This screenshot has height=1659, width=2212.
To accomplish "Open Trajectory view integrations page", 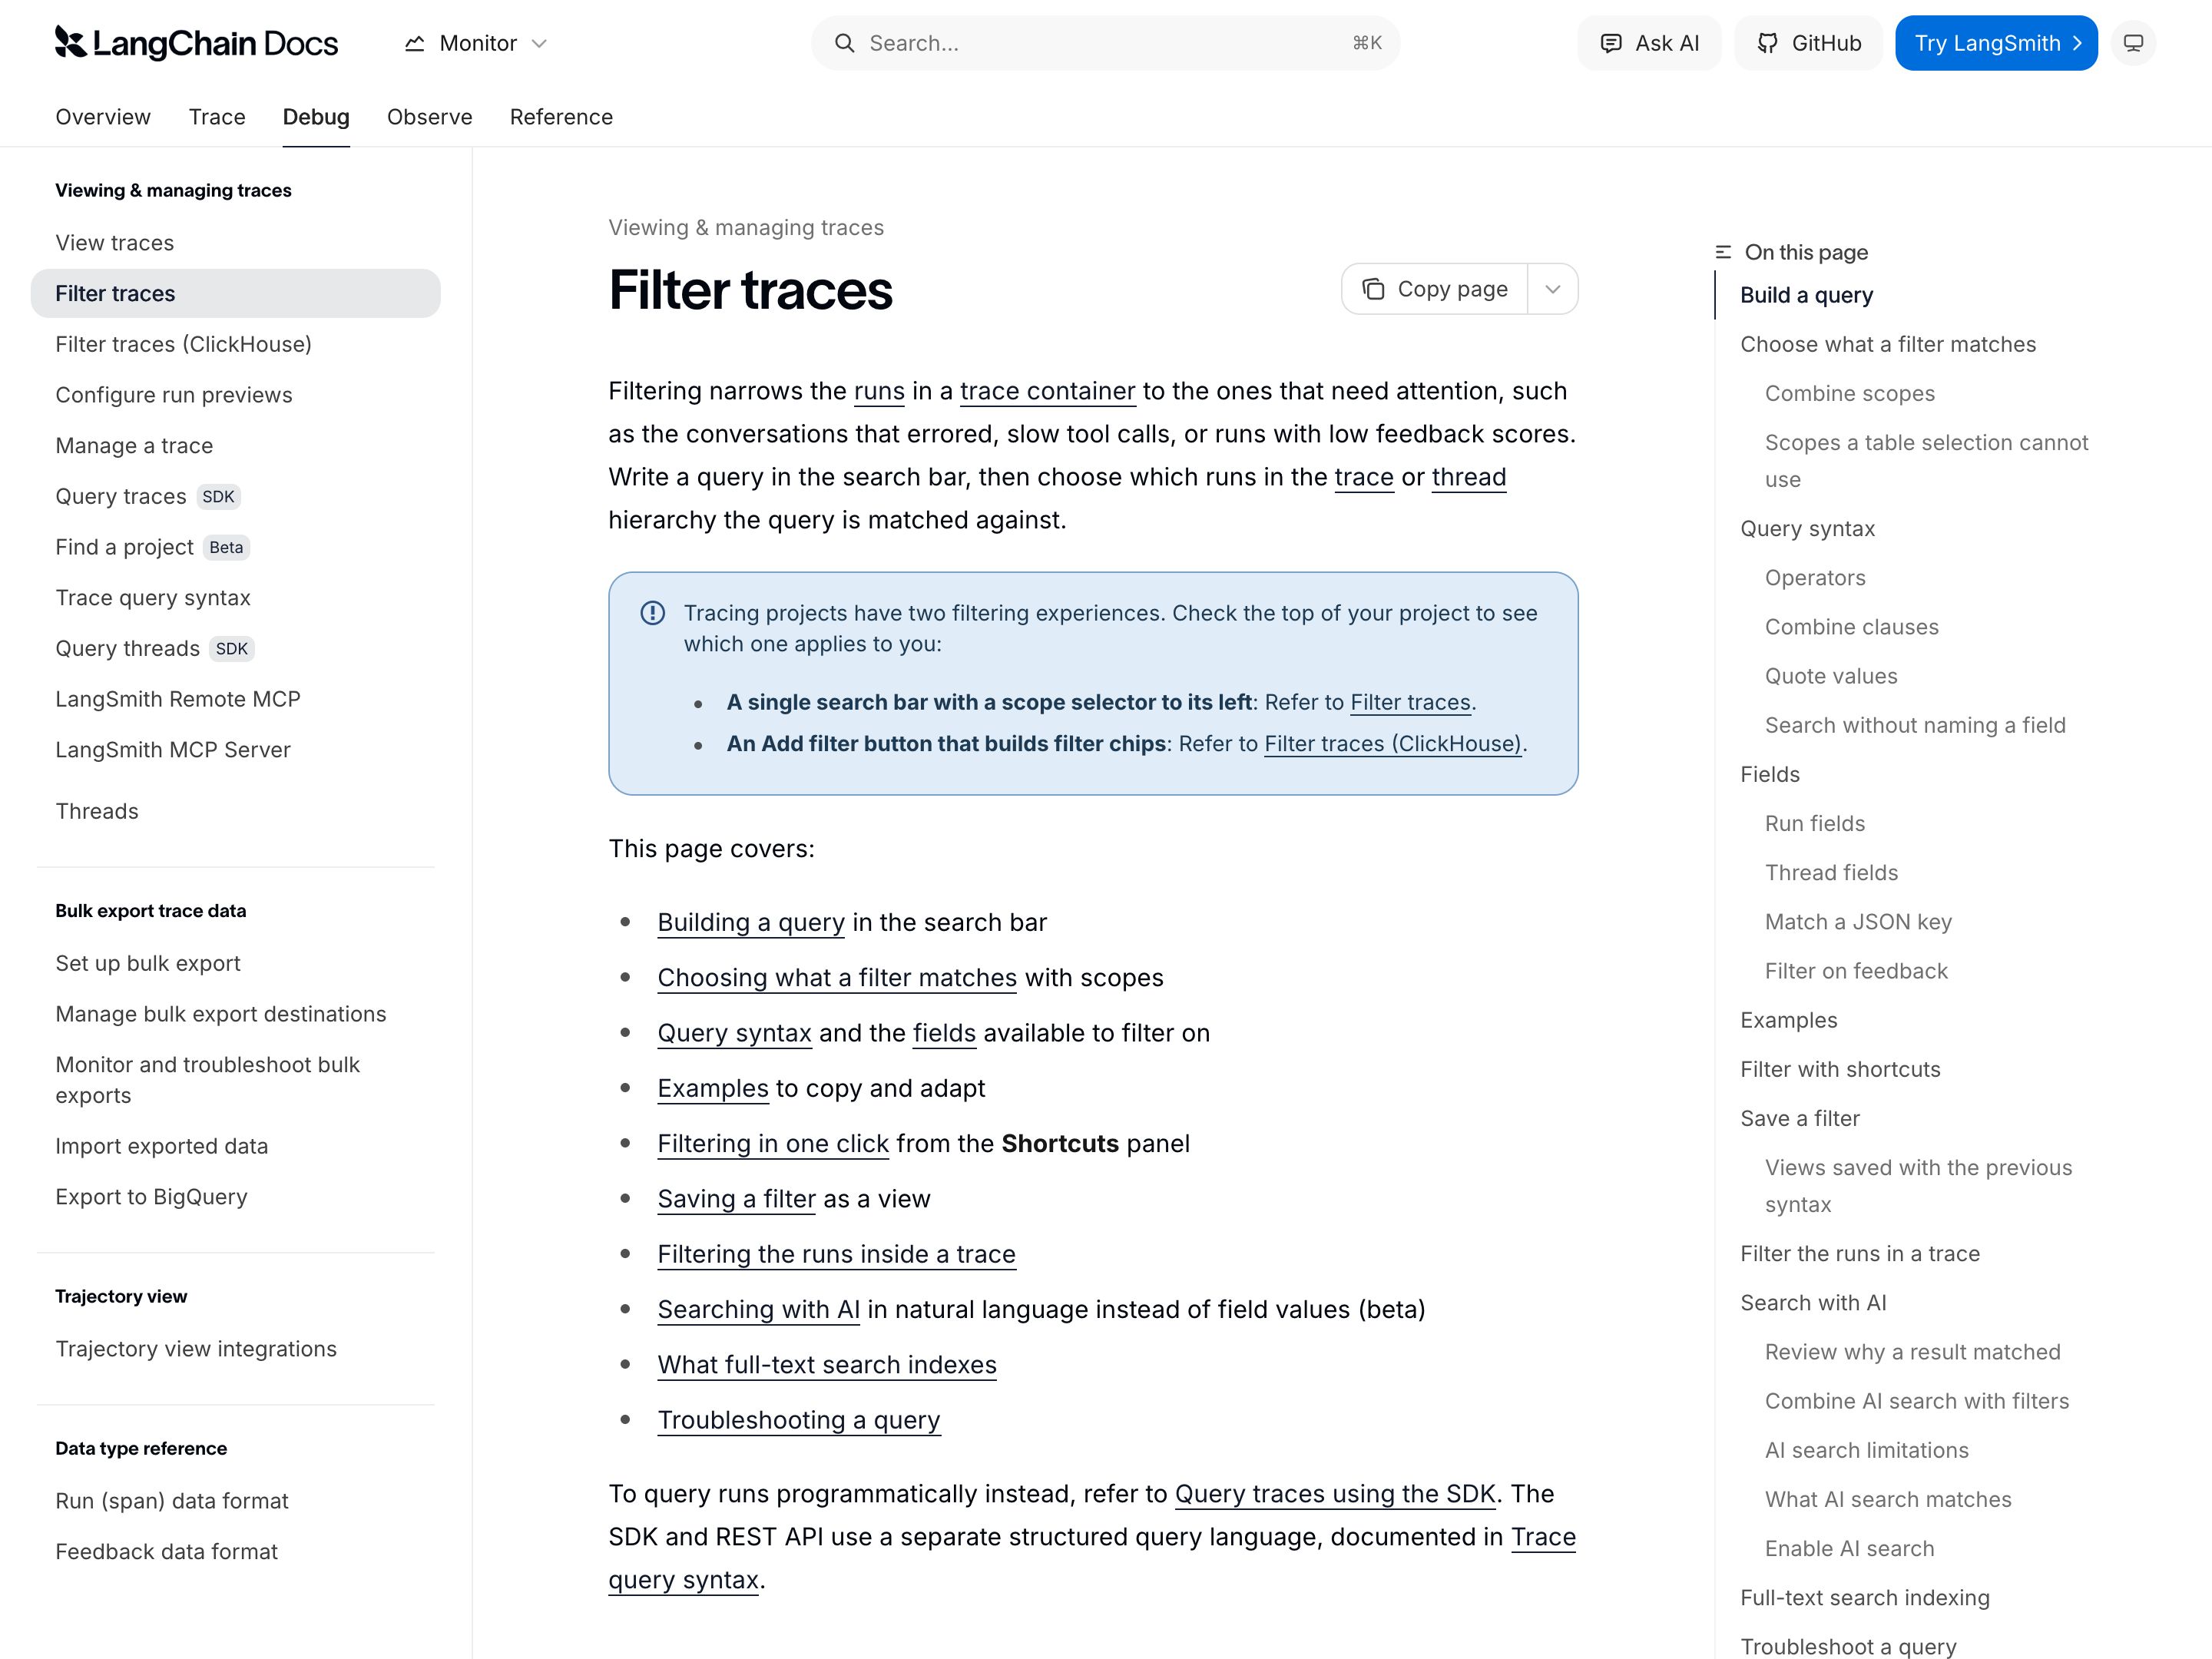I will click(x=235, y=1349).
